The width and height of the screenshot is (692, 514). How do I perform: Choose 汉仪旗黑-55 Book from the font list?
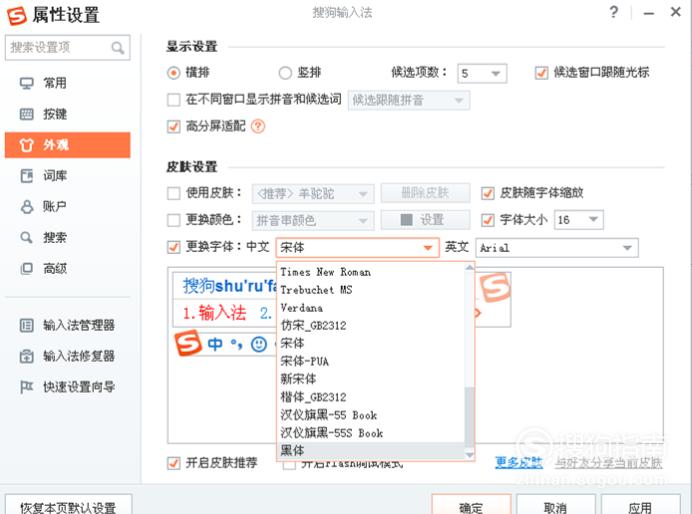[371, 415]
